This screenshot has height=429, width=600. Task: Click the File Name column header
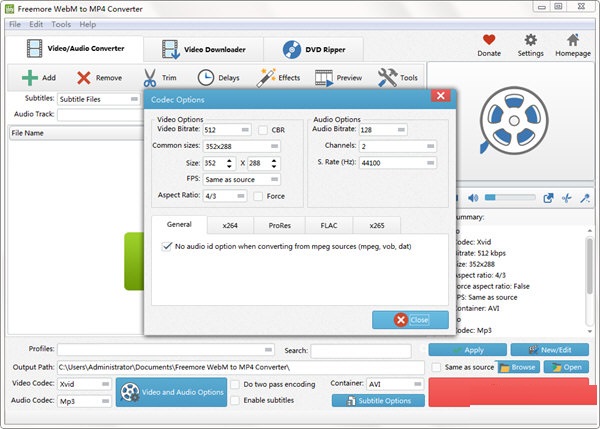tap(76, 133)
